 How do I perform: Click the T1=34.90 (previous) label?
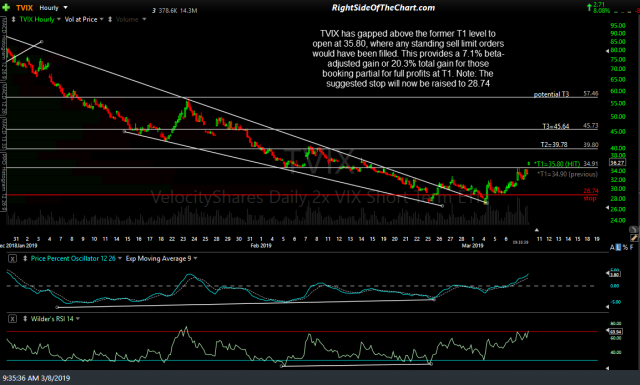coord(567,174)
